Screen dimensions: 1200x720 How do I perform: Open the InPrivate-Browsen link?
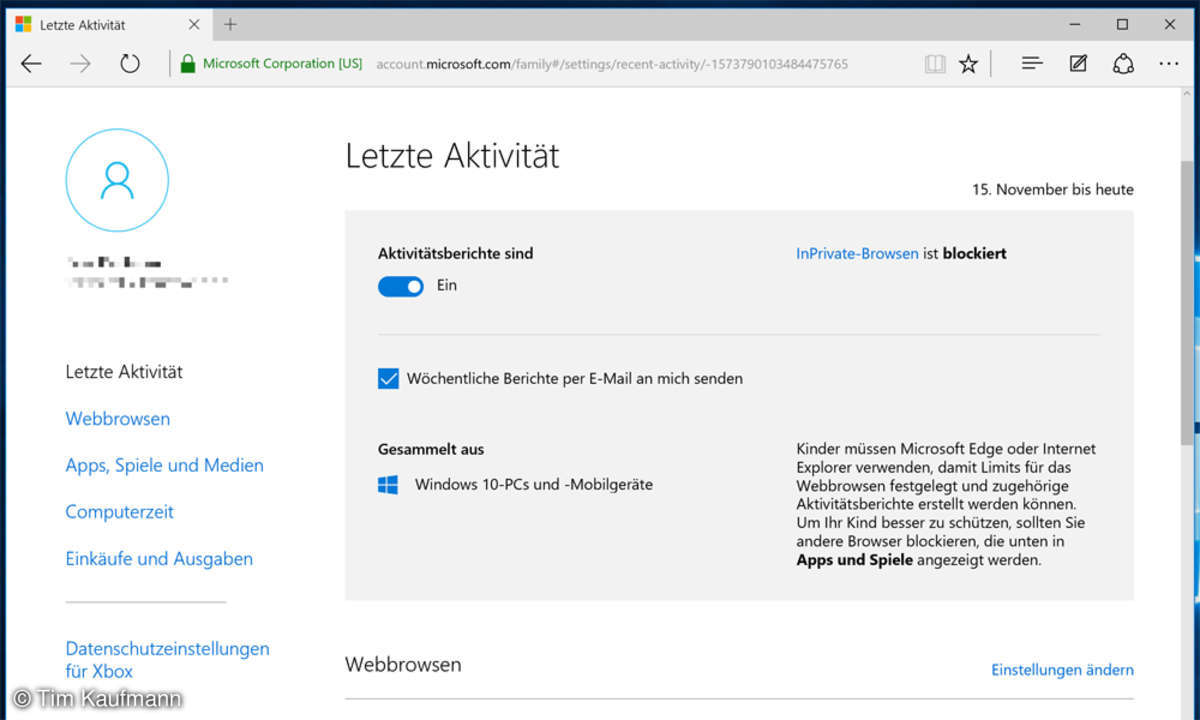[x=857, y=254]
